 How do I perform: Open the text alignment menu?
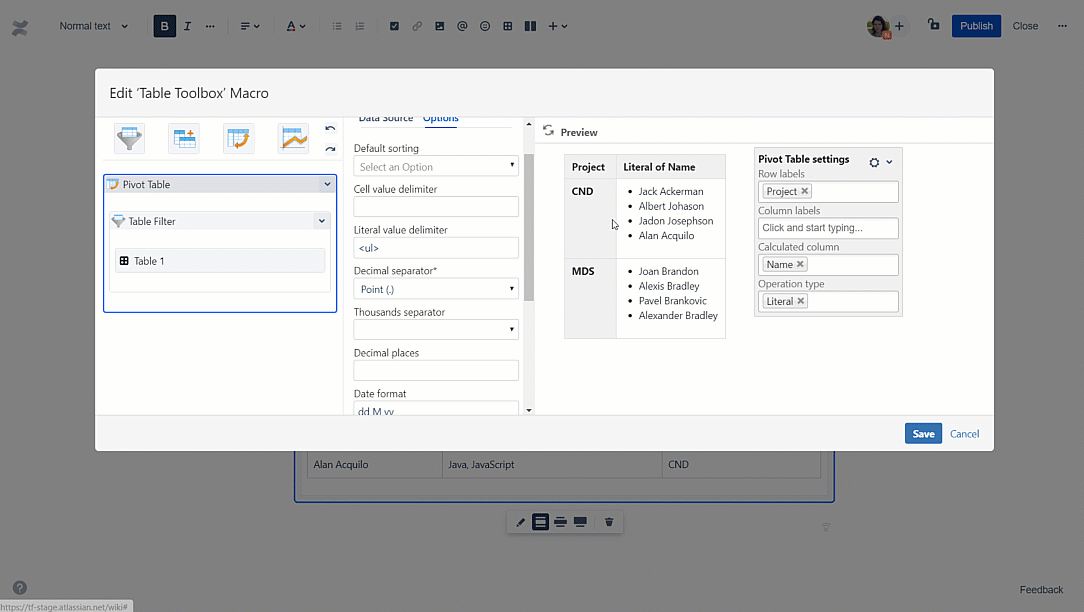click(248, 25)
